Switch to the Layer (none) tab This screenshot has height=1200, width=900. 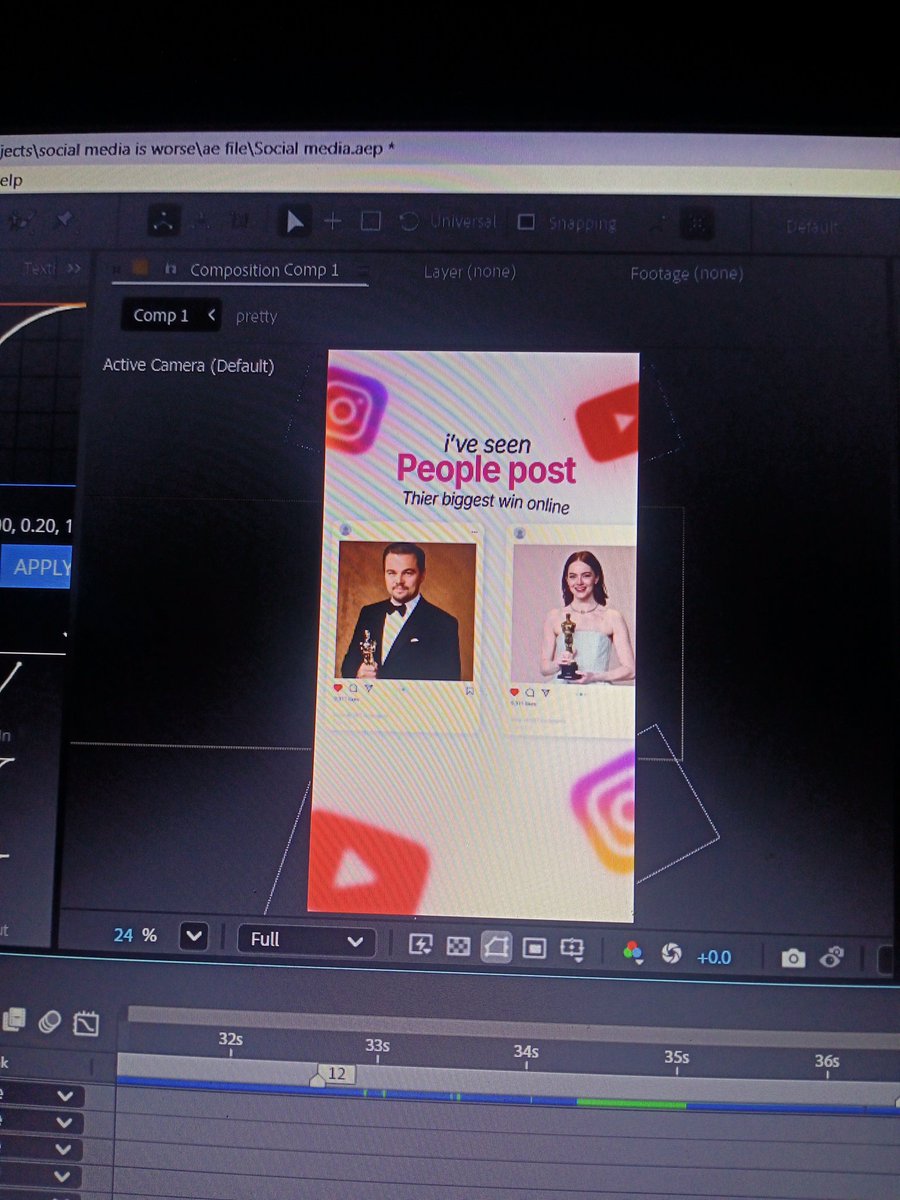(469, 271)
